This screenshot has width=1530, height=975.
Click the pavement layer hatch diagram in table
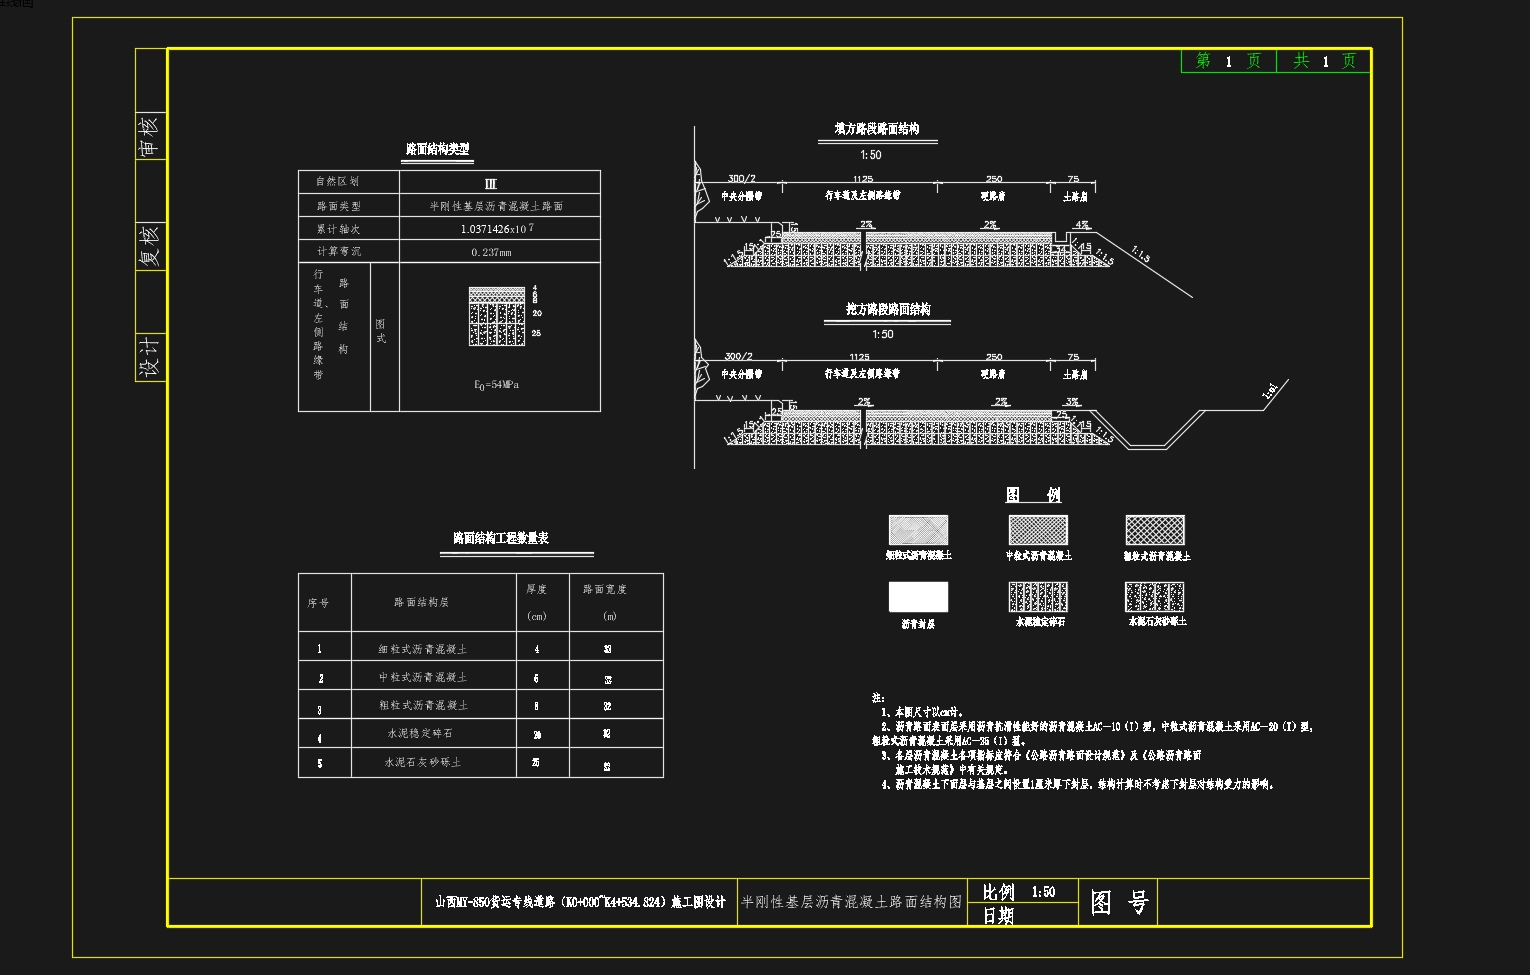[497, 316]
